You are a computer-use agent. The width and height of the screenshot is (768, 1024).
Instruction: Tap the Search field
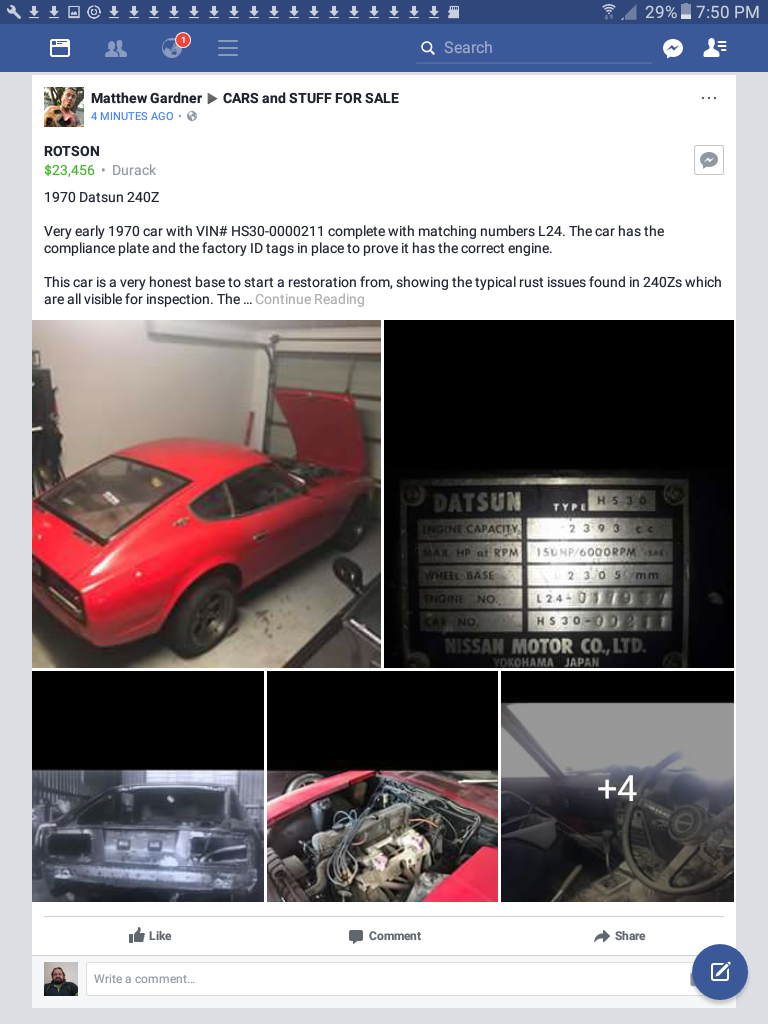click(x=534, y=48)
